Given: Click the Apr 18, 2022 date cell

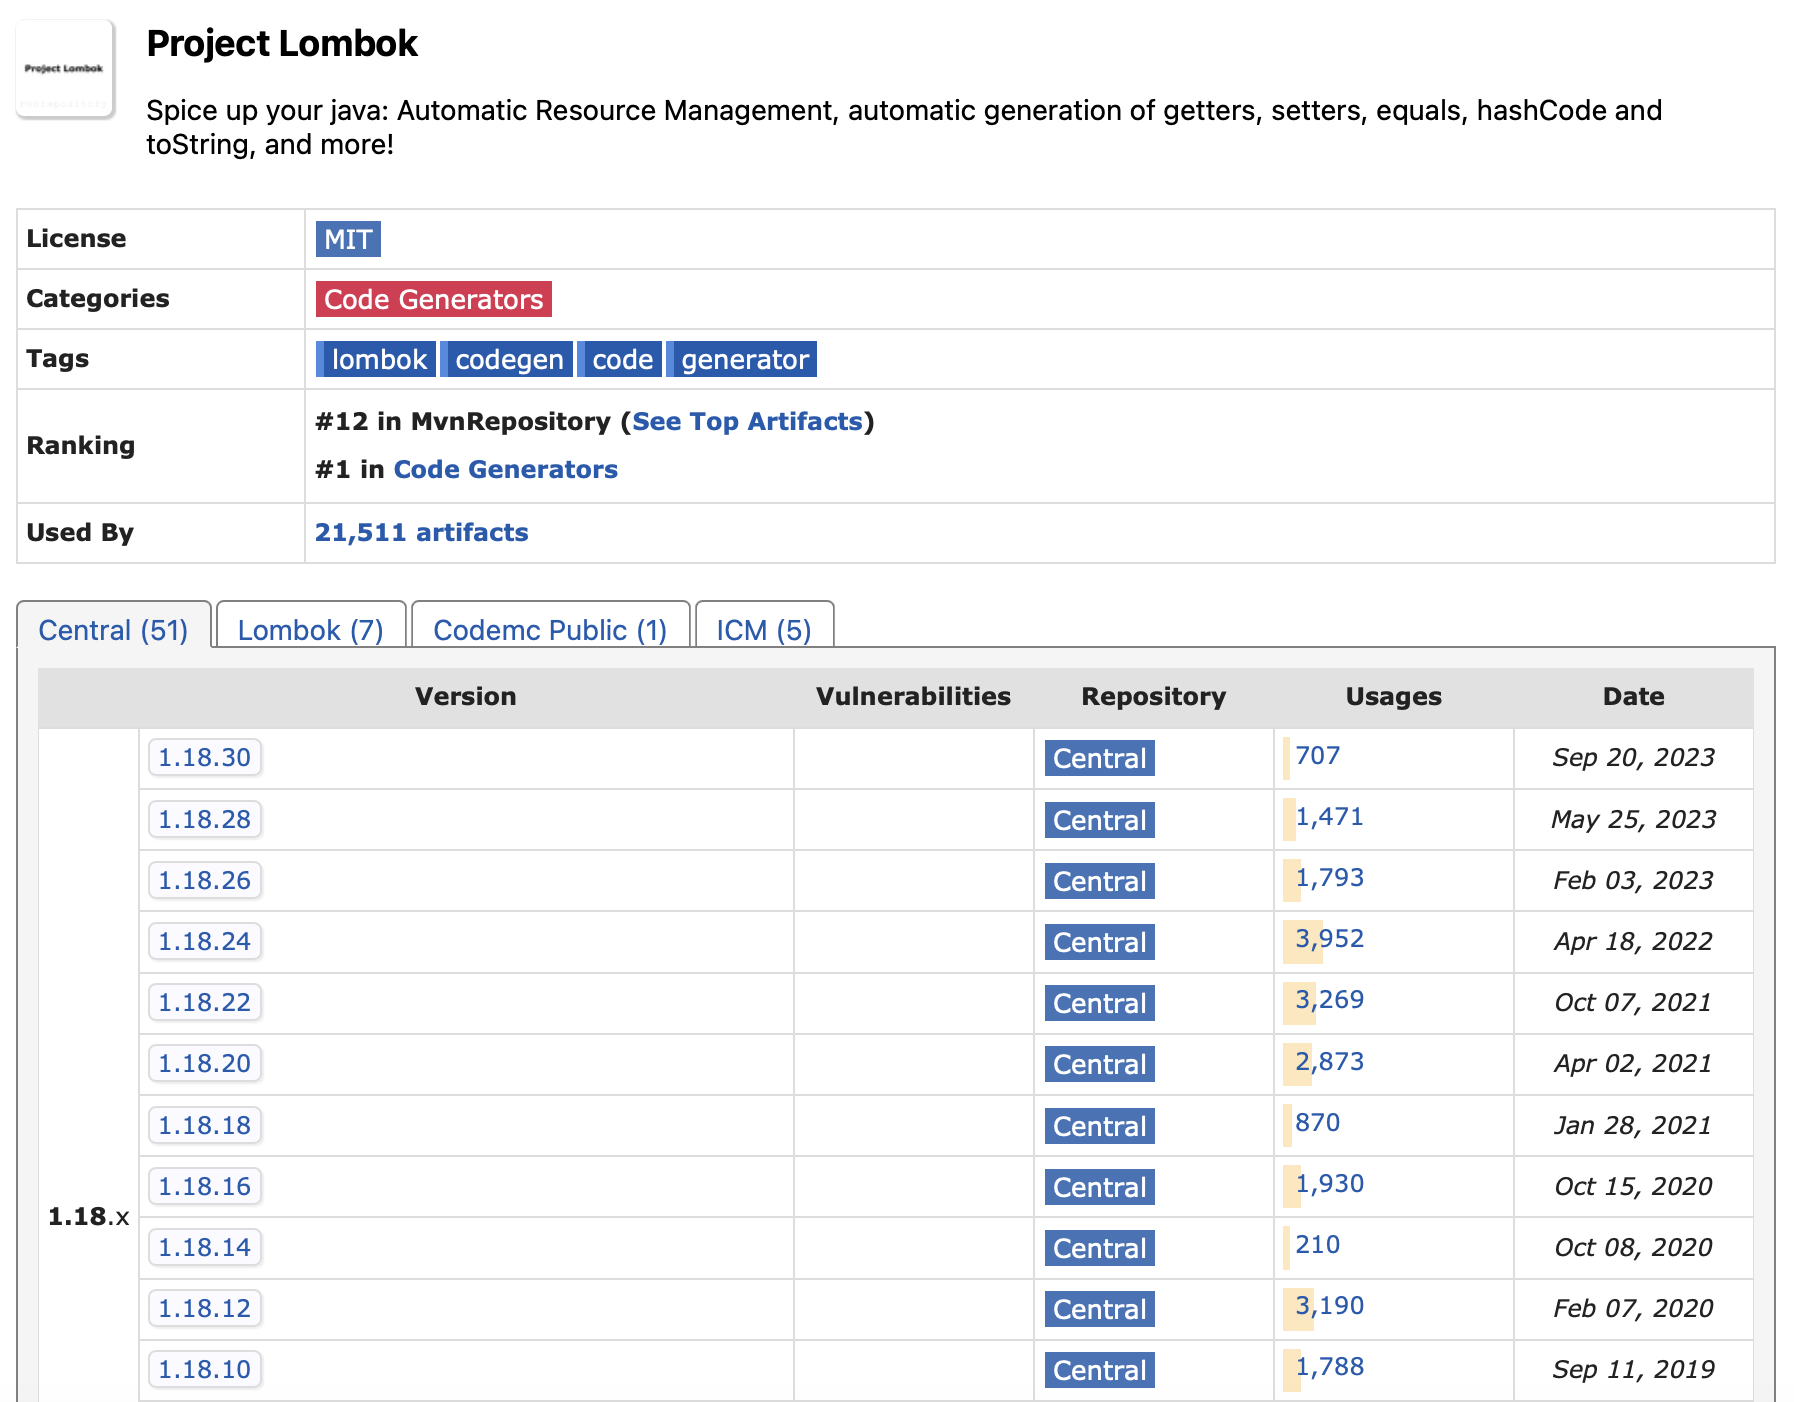Looking at the screenshot, I should pyautogui.click(x=1633, y=941).
